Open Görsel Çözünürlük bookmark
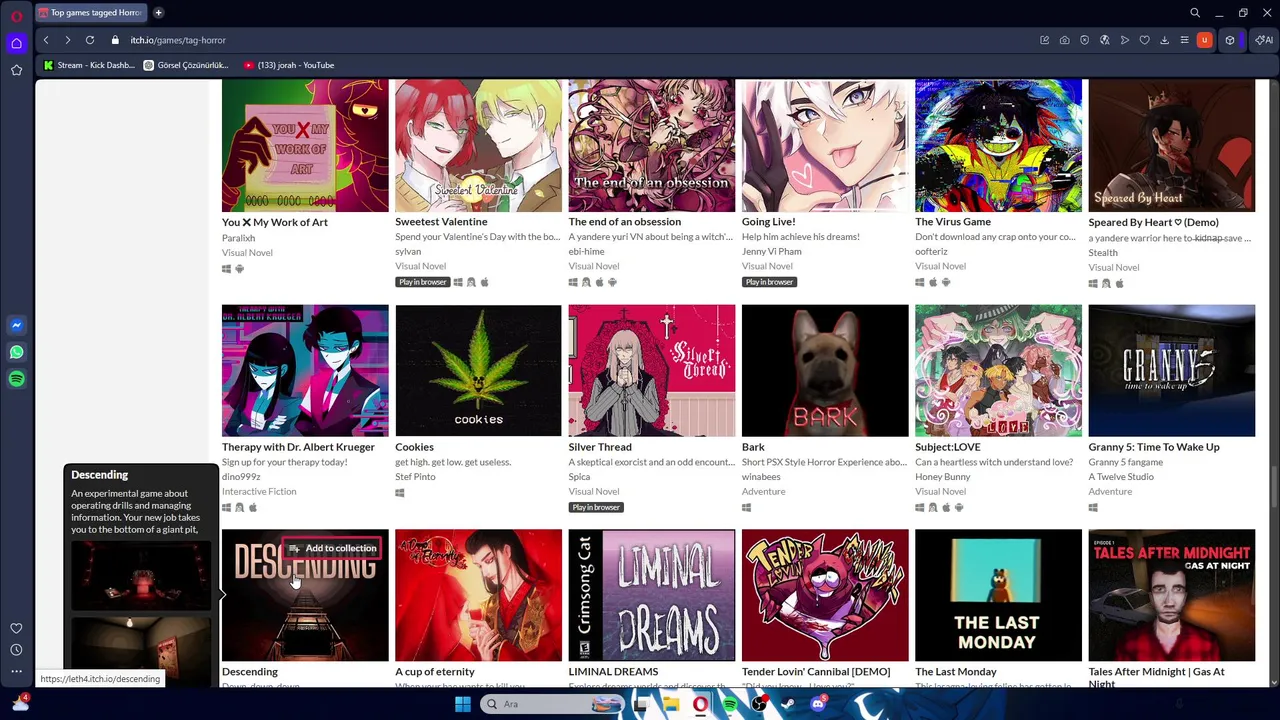 186,65
